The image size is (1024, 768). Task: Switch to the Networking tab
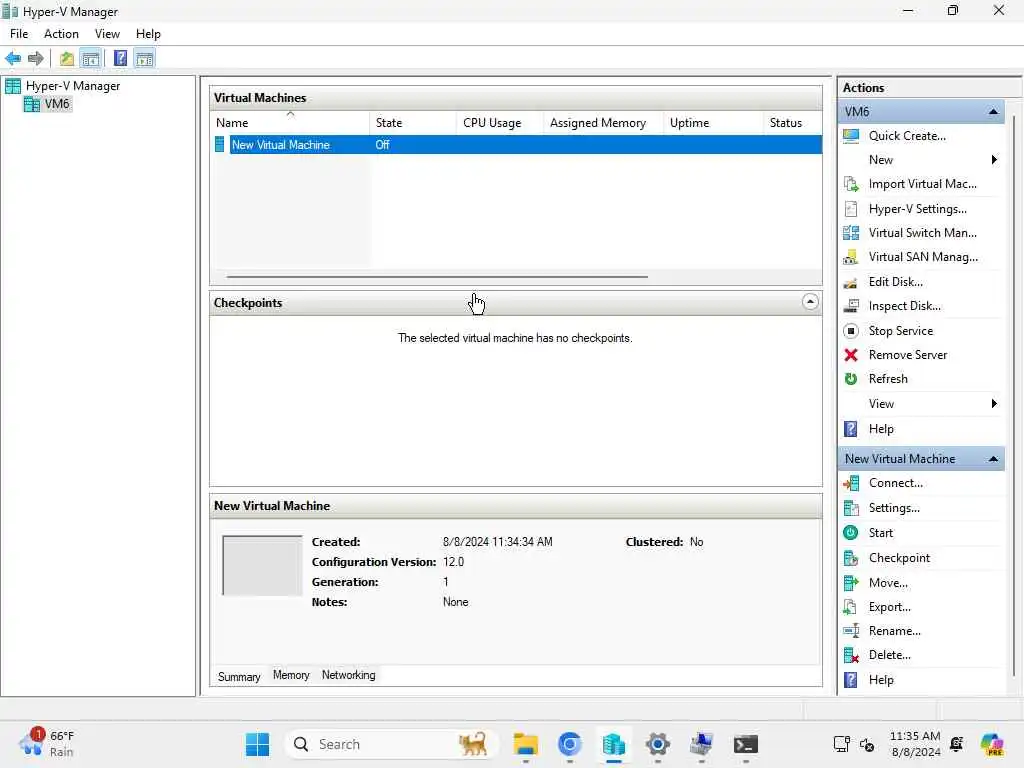(349, 675)
